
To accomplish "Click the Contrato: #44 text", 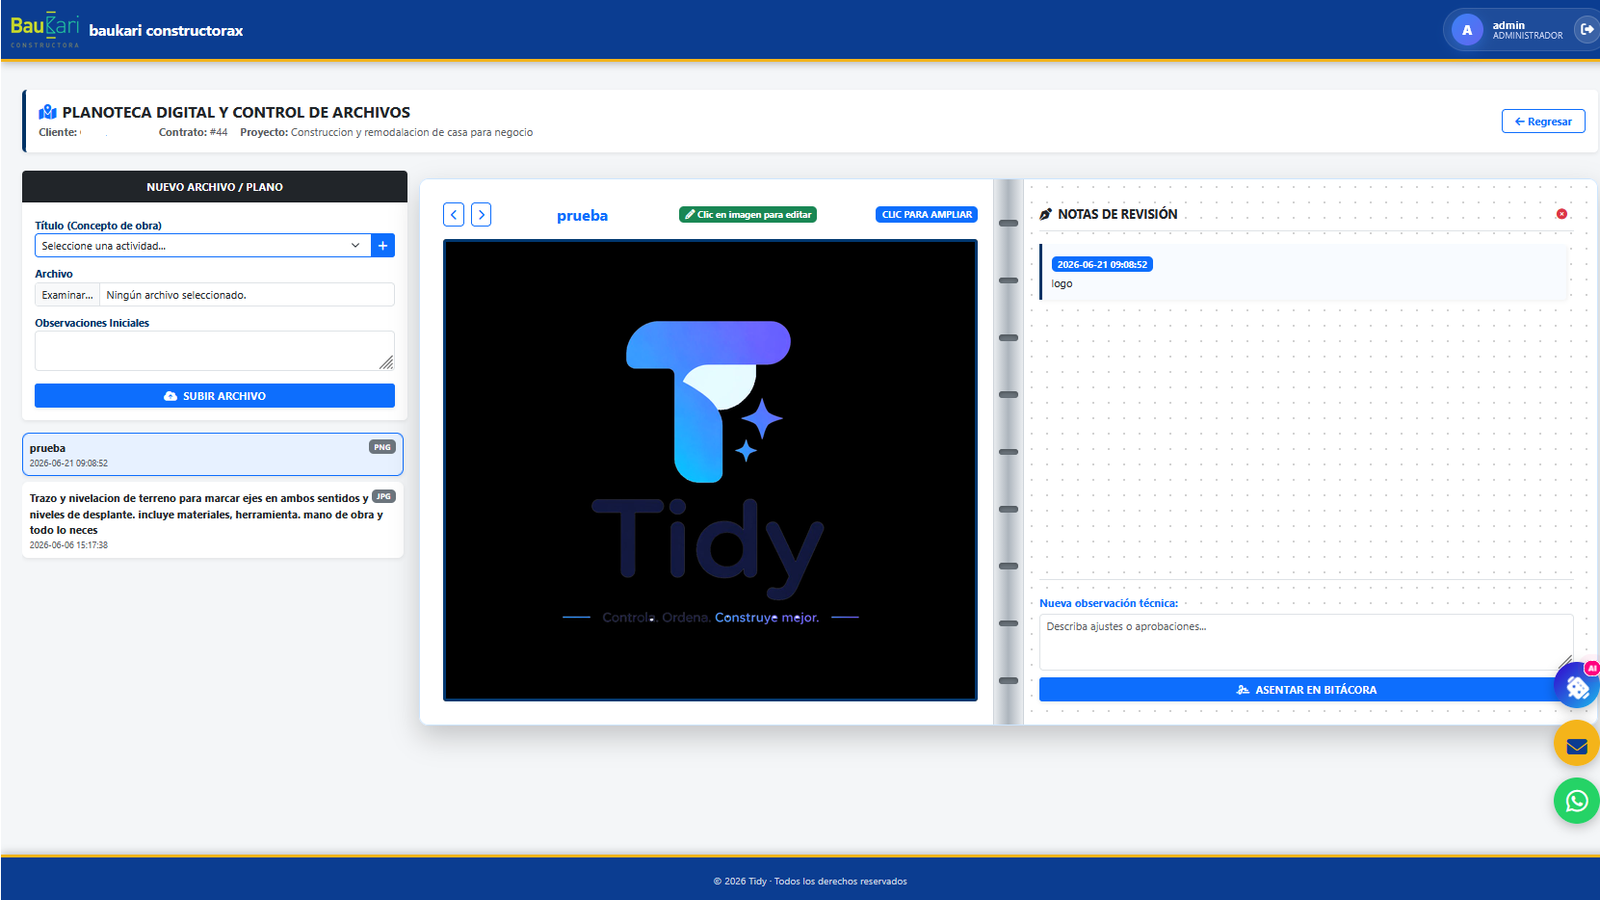I will pyautogui.click(x=193, y=132).
